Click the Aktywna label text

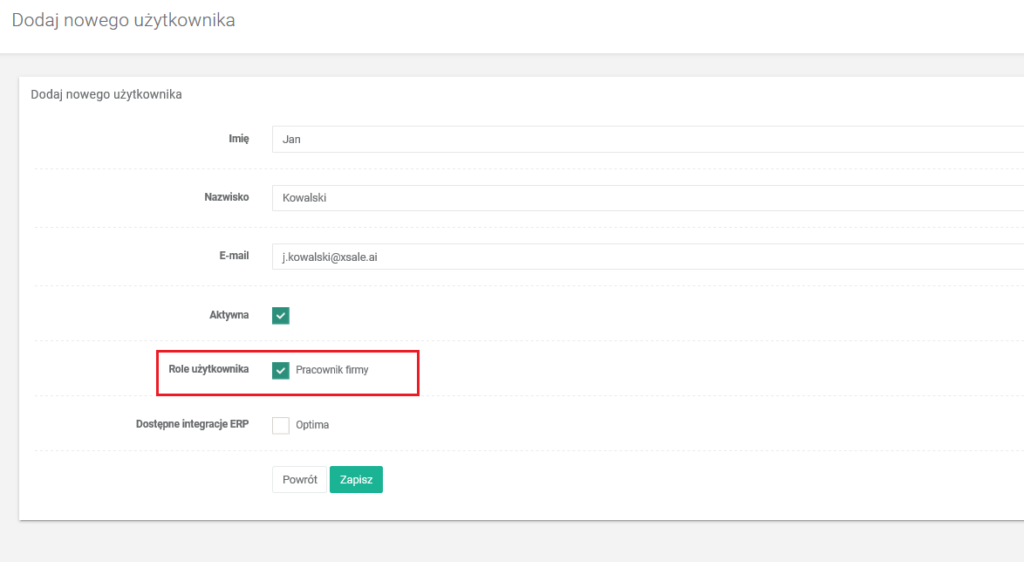point(222,315)
